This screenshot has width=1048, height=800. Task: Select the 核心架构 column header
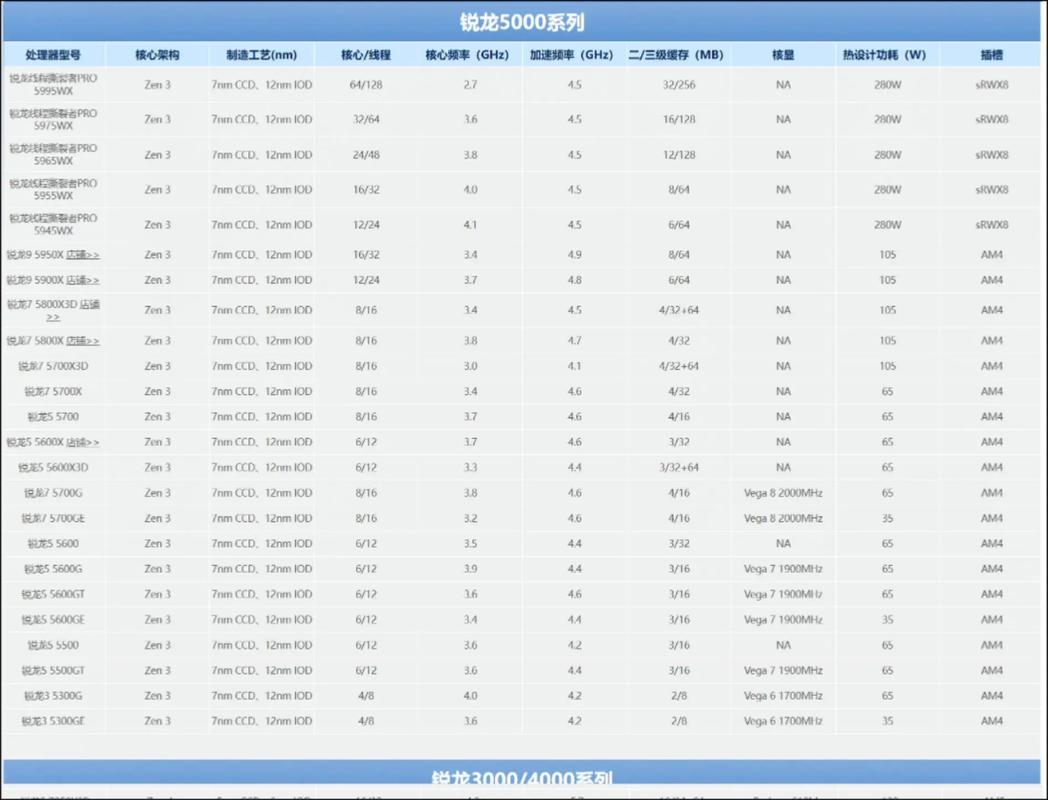[157, 55]
